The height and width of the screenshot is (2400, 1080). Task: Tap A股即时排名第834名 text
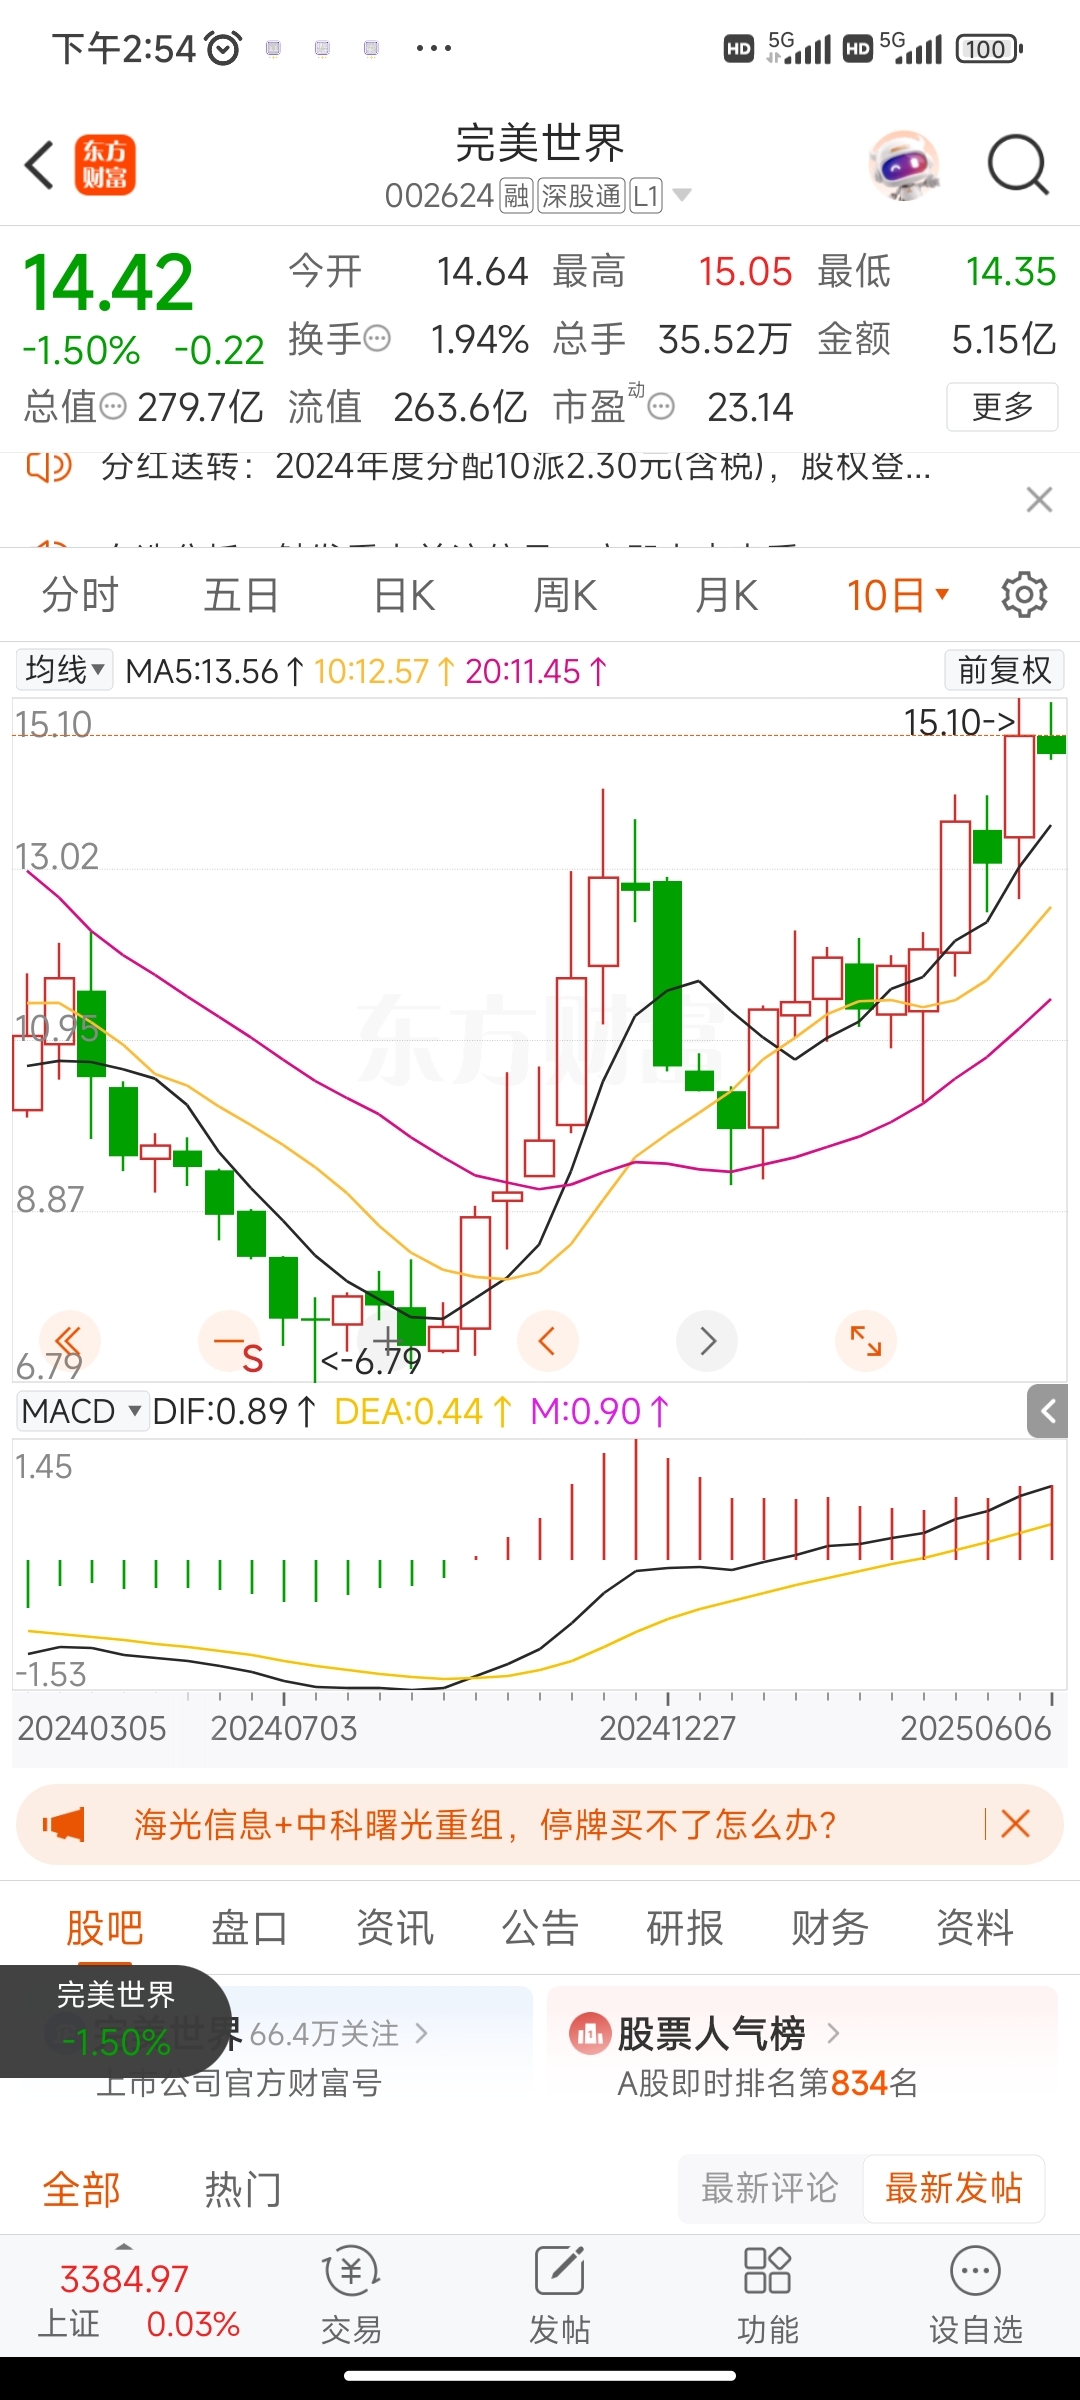click(767, 2083)
